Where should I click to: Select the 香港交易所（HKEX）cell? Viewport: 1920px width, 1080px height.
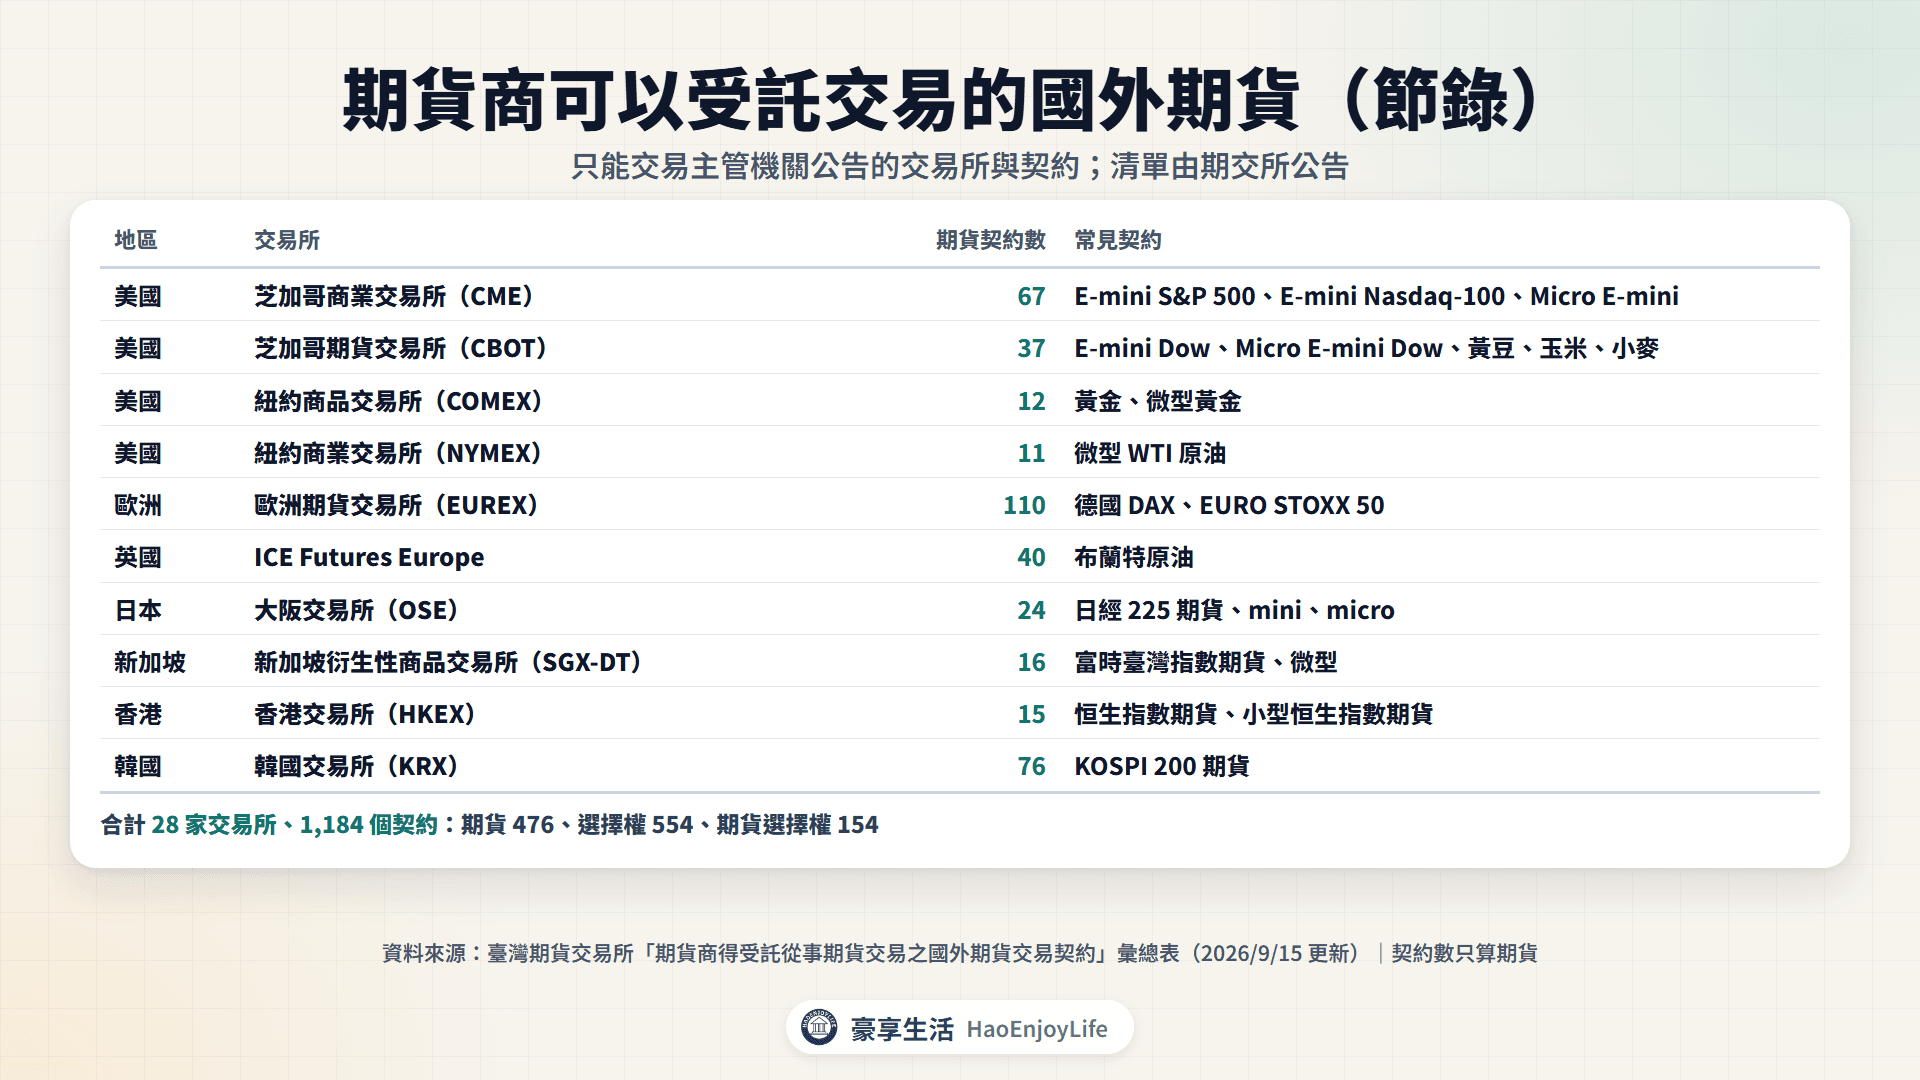pos(368,714)
